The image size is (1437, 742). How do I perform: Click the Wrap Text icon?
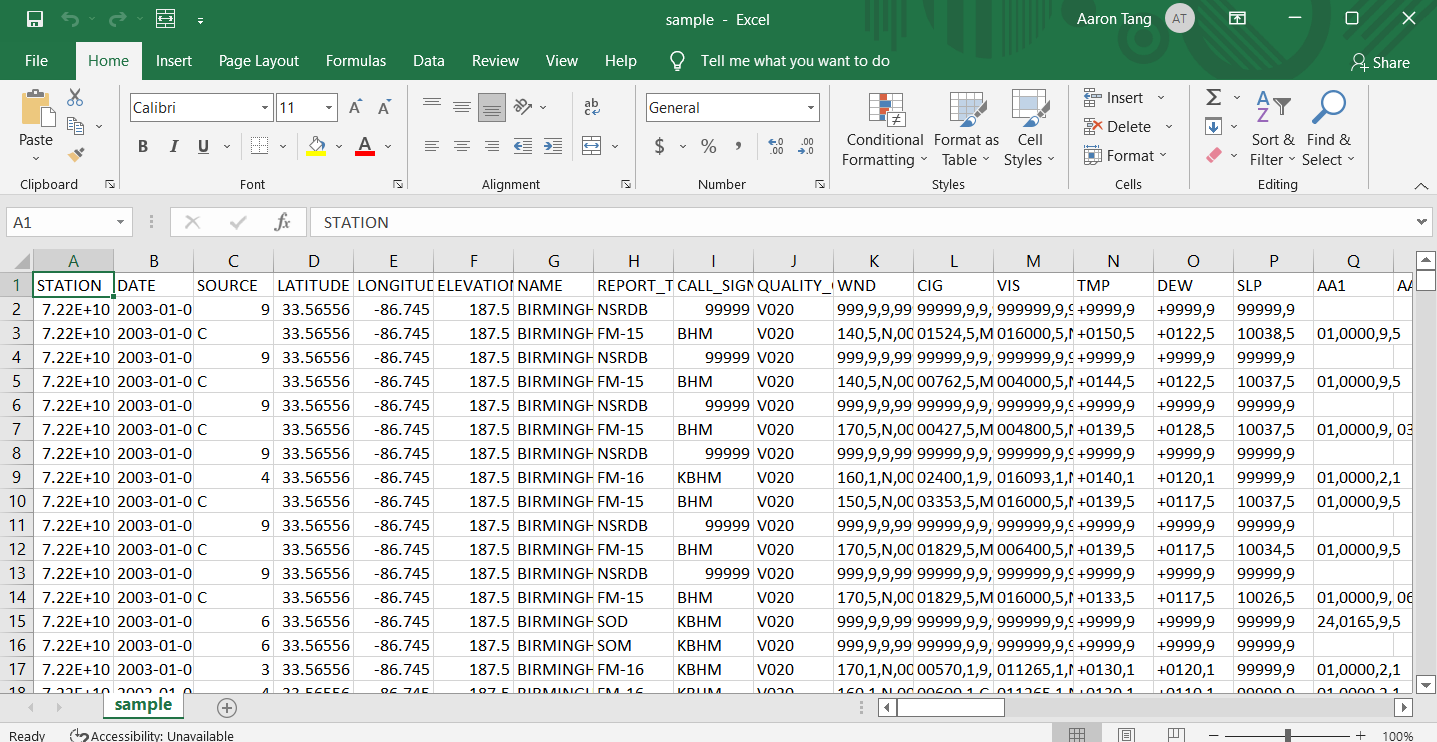[591, 107]
